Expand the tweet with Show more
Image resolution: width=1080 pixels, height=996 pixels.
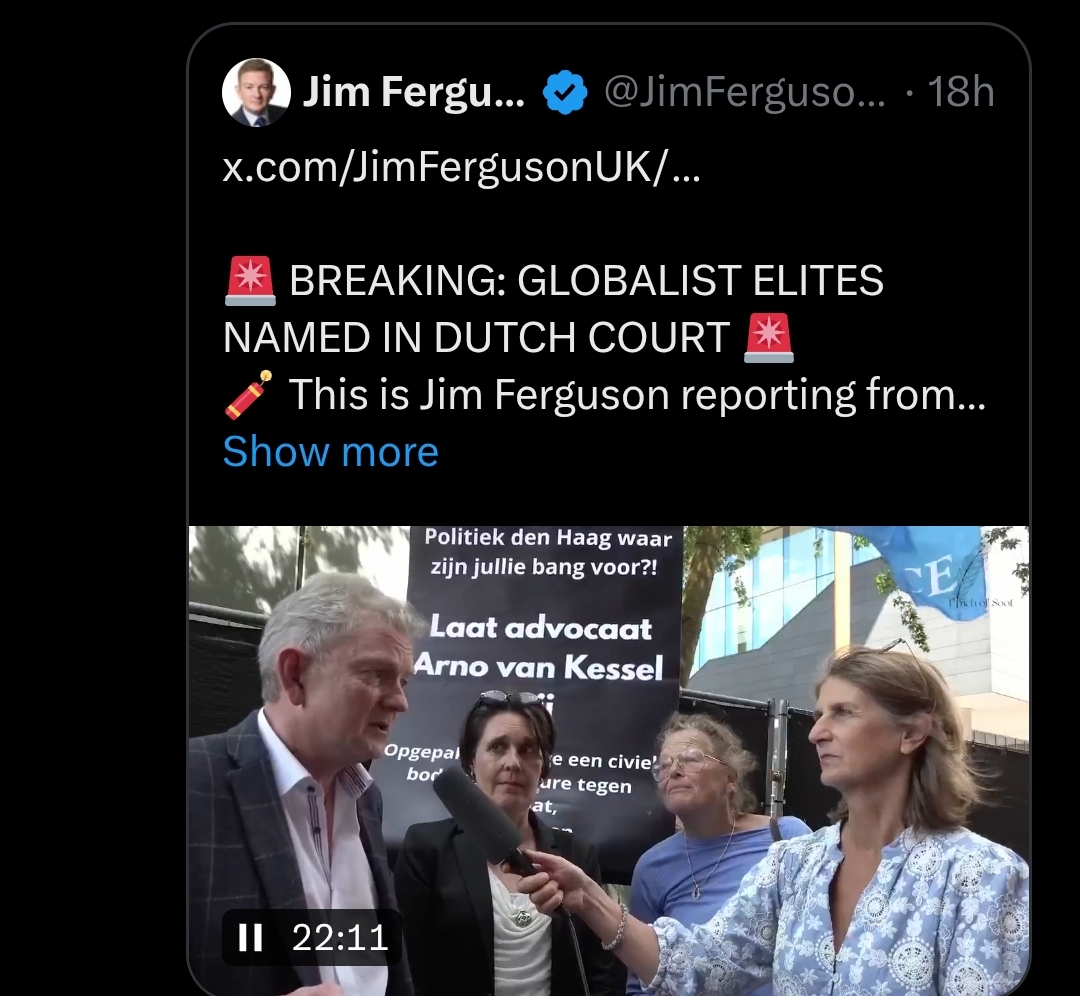(x=331, y=452)
